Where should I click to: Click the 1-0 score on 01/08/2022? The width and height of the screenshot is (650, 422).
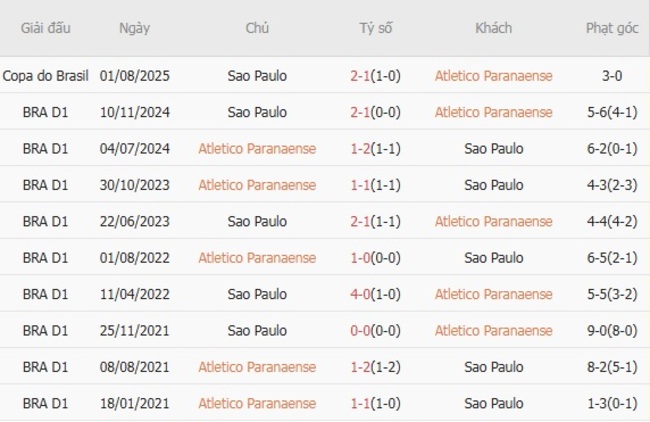360,258
